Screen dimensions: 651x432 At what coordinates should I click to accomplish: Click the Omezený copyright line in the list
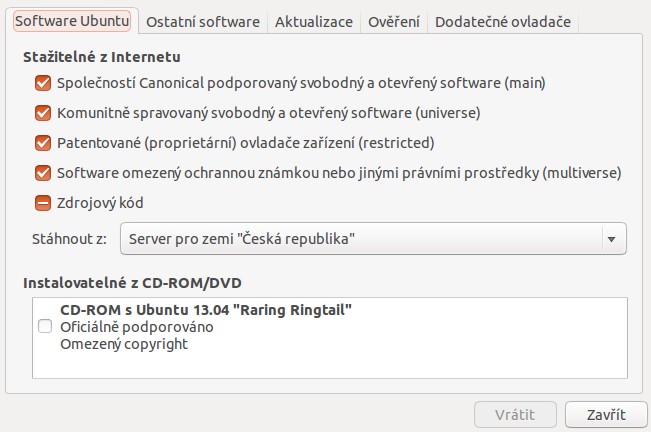[x=124, y=344]
